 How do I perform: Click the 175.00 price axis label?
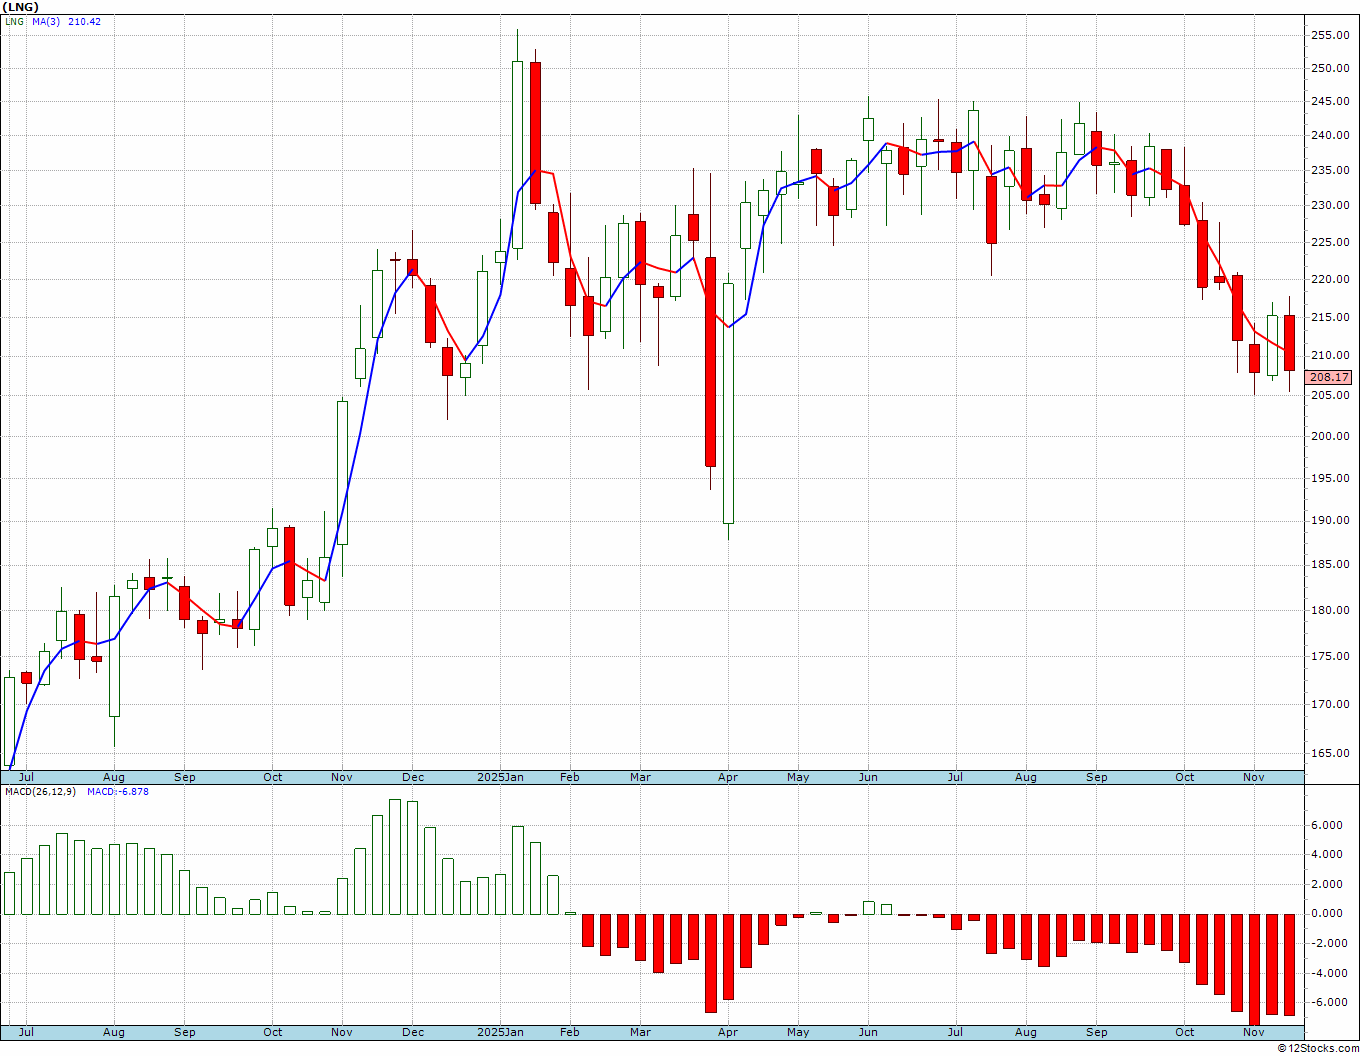[x=1329, y=656]
